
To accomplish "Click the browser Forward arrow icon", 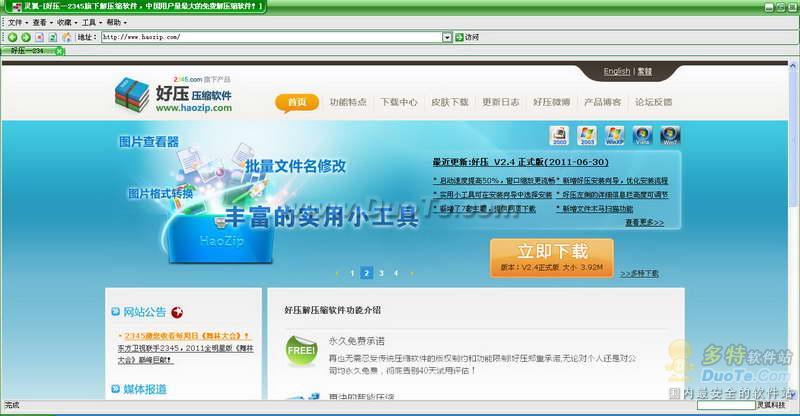I will coord(25,37).
